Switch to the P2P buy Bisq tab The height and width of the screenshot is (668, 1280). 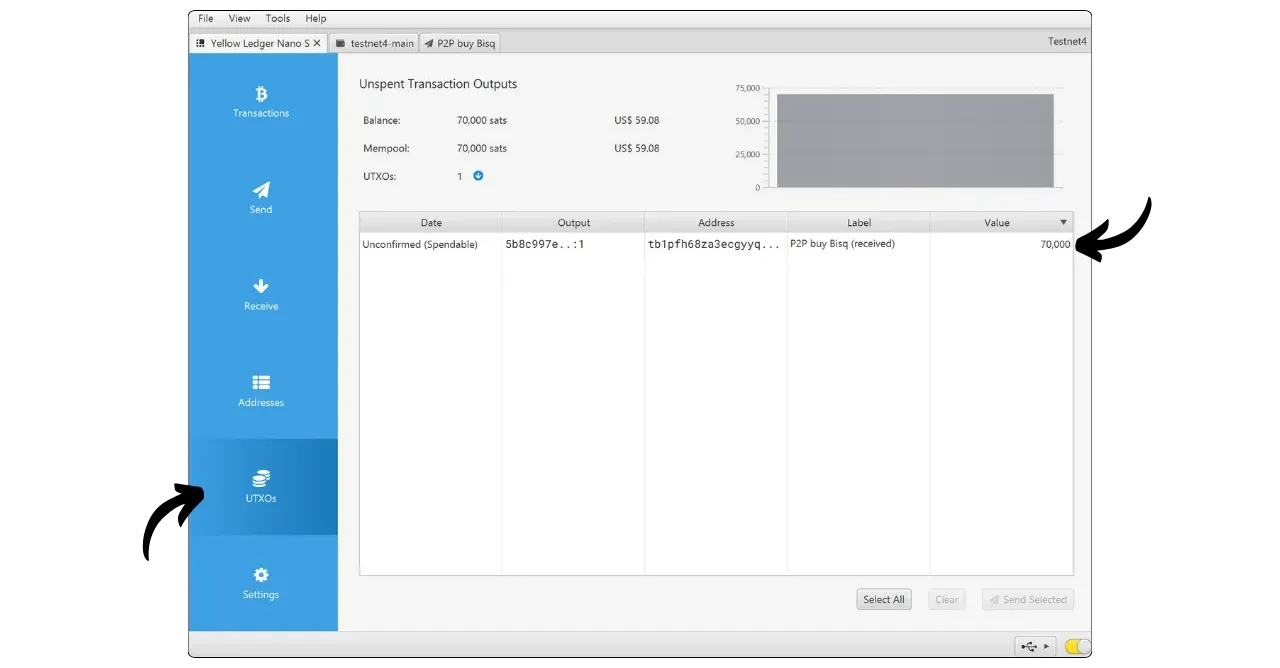tap(460, 44)
